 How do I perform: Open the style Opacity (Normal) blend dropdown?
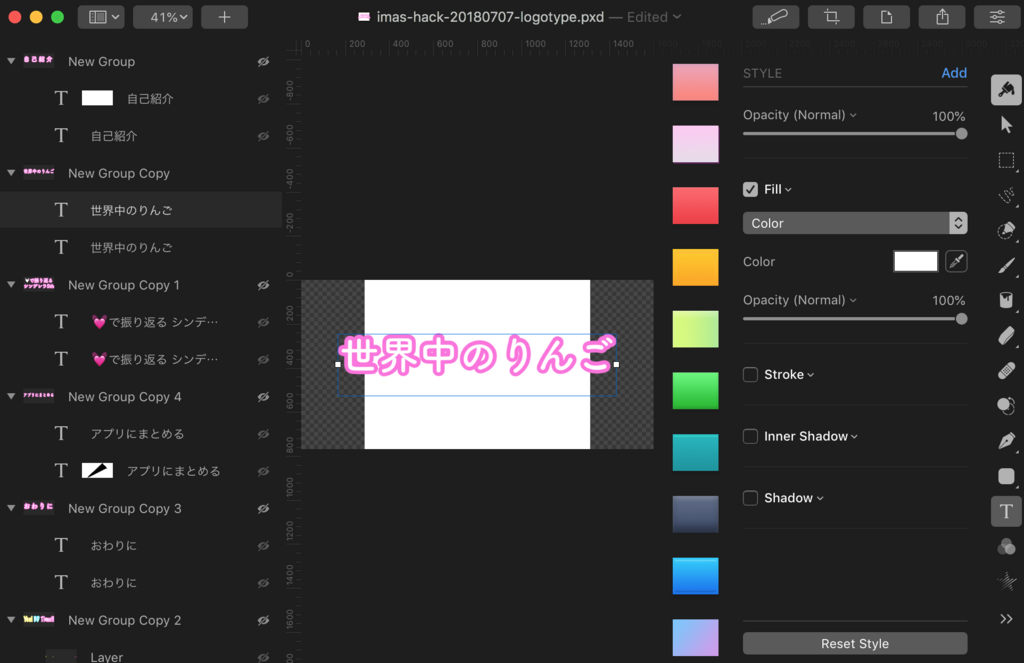tap(799, 115)
